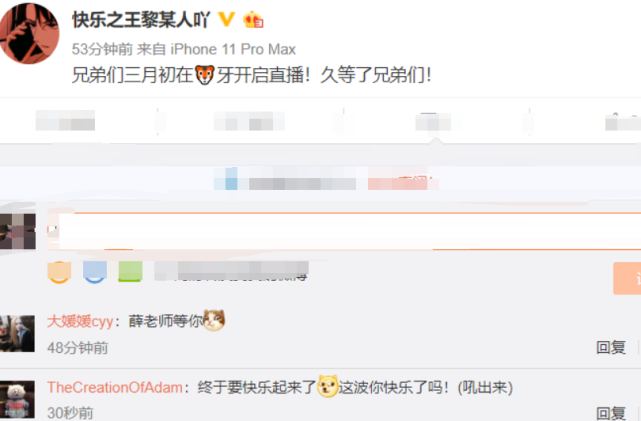Click 回复 on 大媛媛cyy's comment
The width and height of the screenshot is (641, 421).
click(611, 347)
